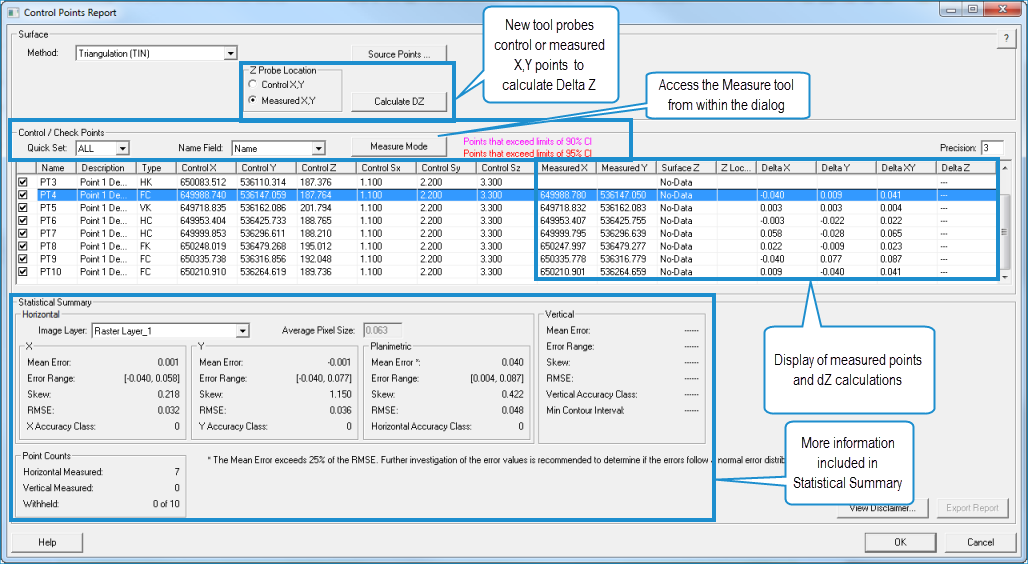
Task: Click the table vertical scrollbar
Action: coord(1005,223)
